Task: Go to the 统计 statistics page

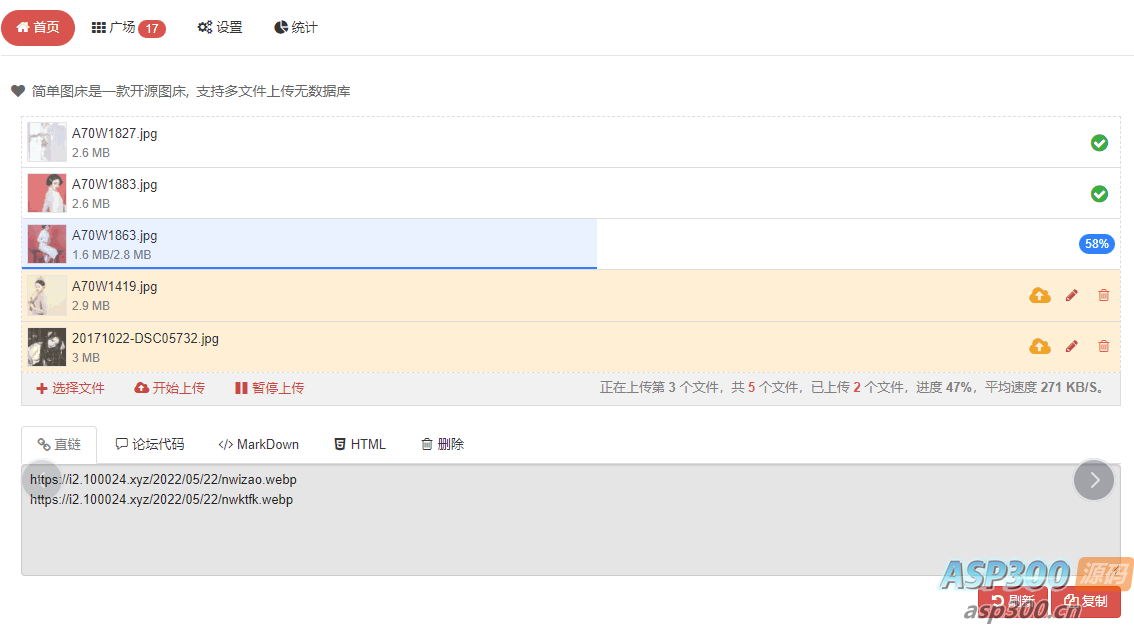Action: [296, 28]
